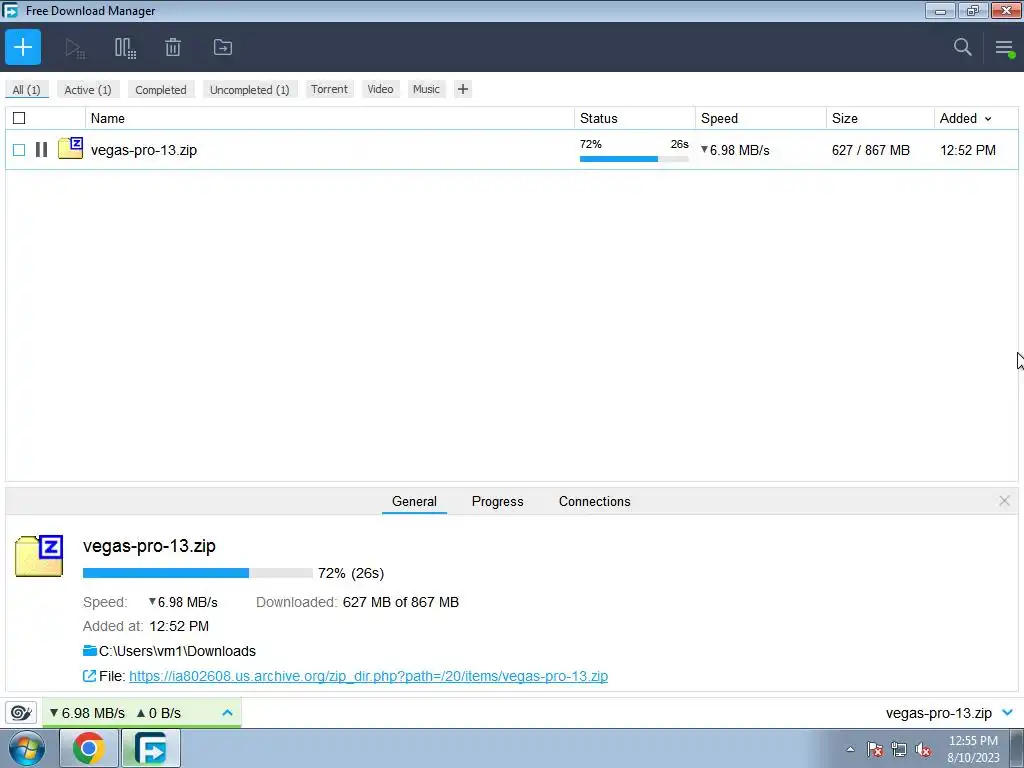Tick the select-all checkbox in the header

coord(19,118)
